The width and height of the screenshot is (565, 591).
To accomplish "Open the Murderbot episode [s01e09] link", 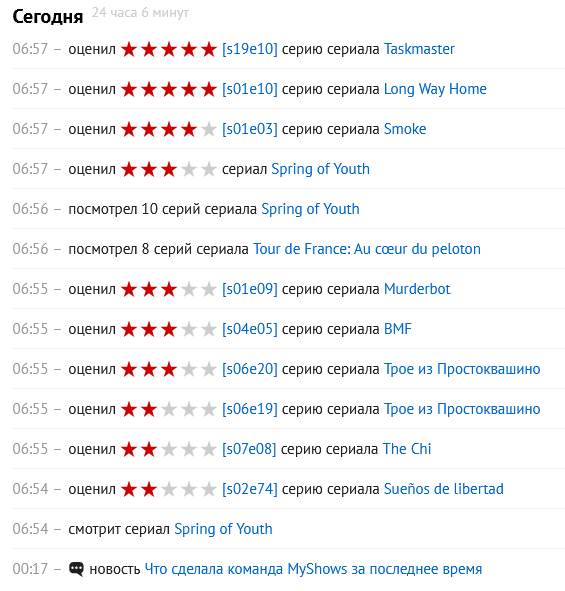I will click(250, 289).
